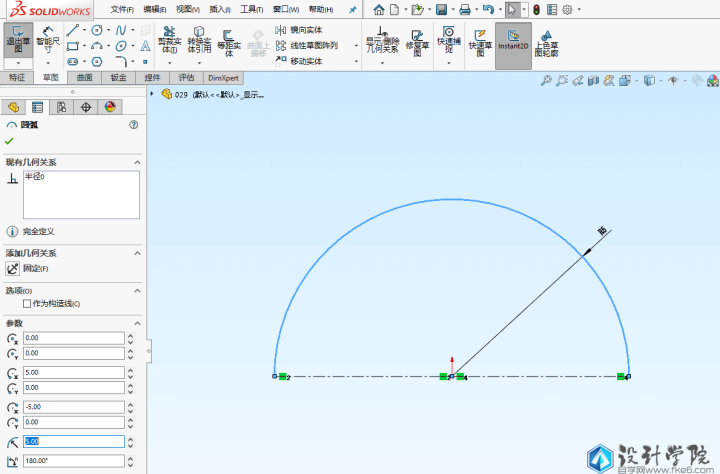Switch to the 特征 (Features) tab
The image size is (720, 474).
(17, 77)
